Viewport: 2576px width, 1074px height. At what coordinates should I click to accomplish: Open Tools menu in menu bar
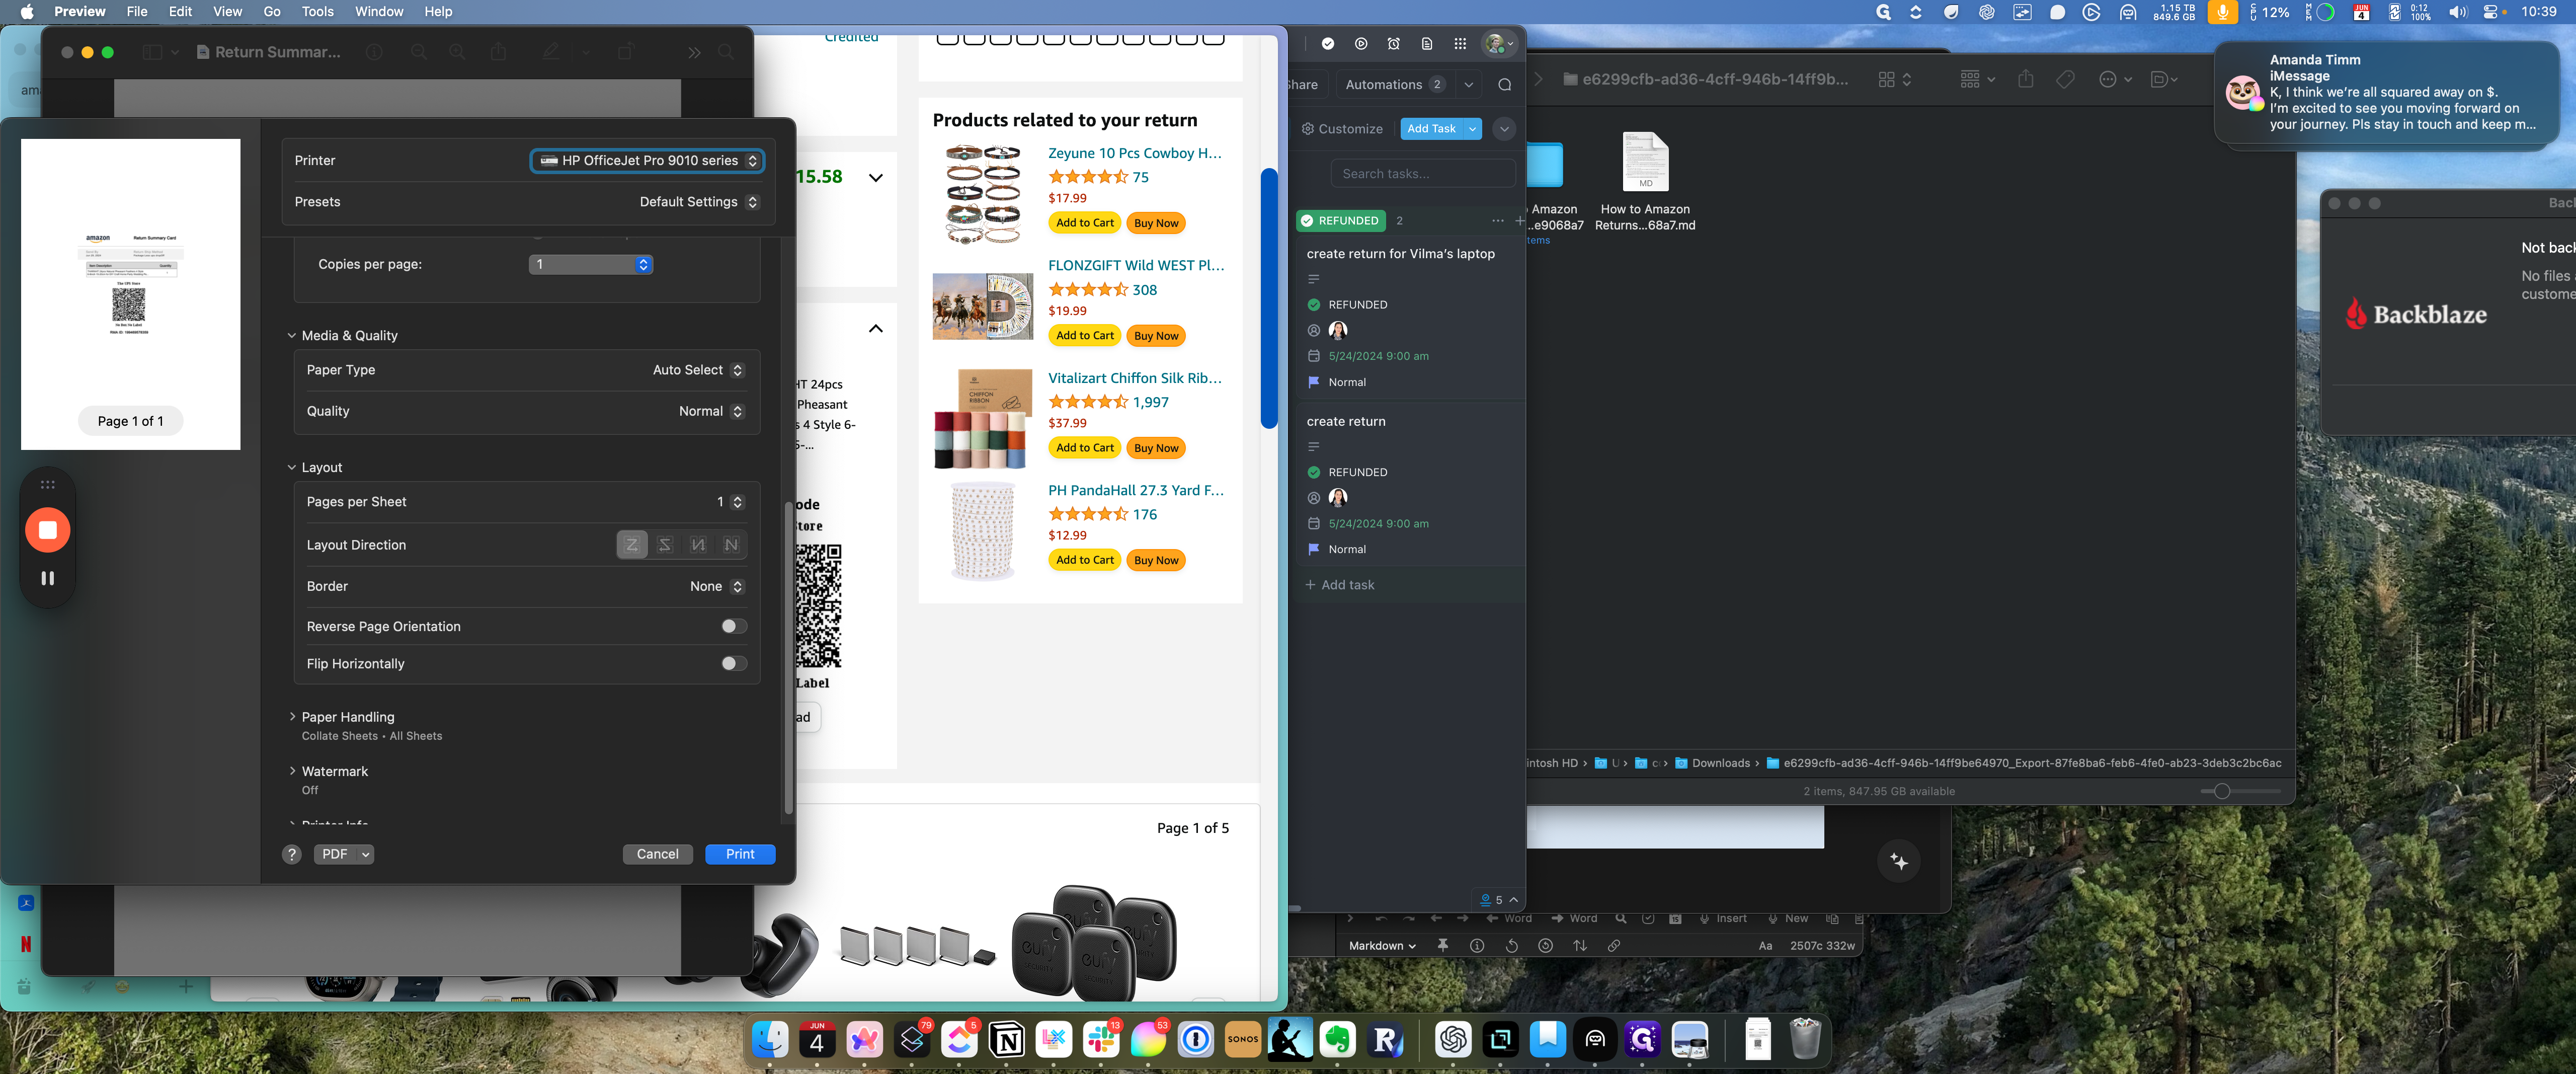click(x=317, y=12)
